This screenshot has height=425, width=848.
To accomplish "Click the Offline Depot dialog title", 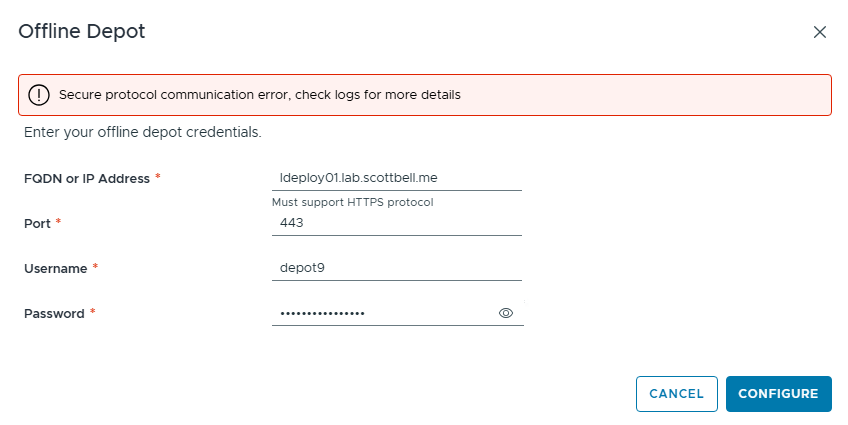I will pyautogui.click(x=82, y=32).
